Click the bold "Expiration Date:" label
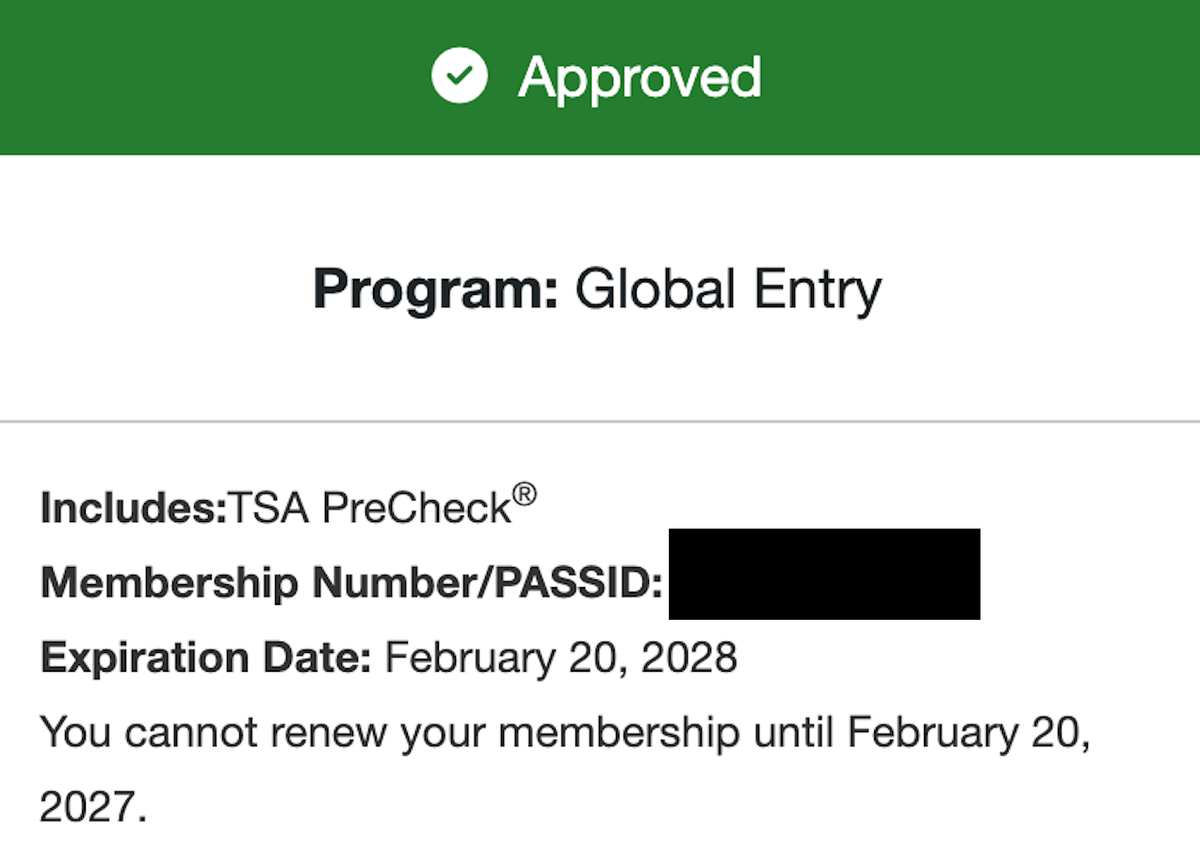The height and width of the screenshot is (863, 1200). 206,658
